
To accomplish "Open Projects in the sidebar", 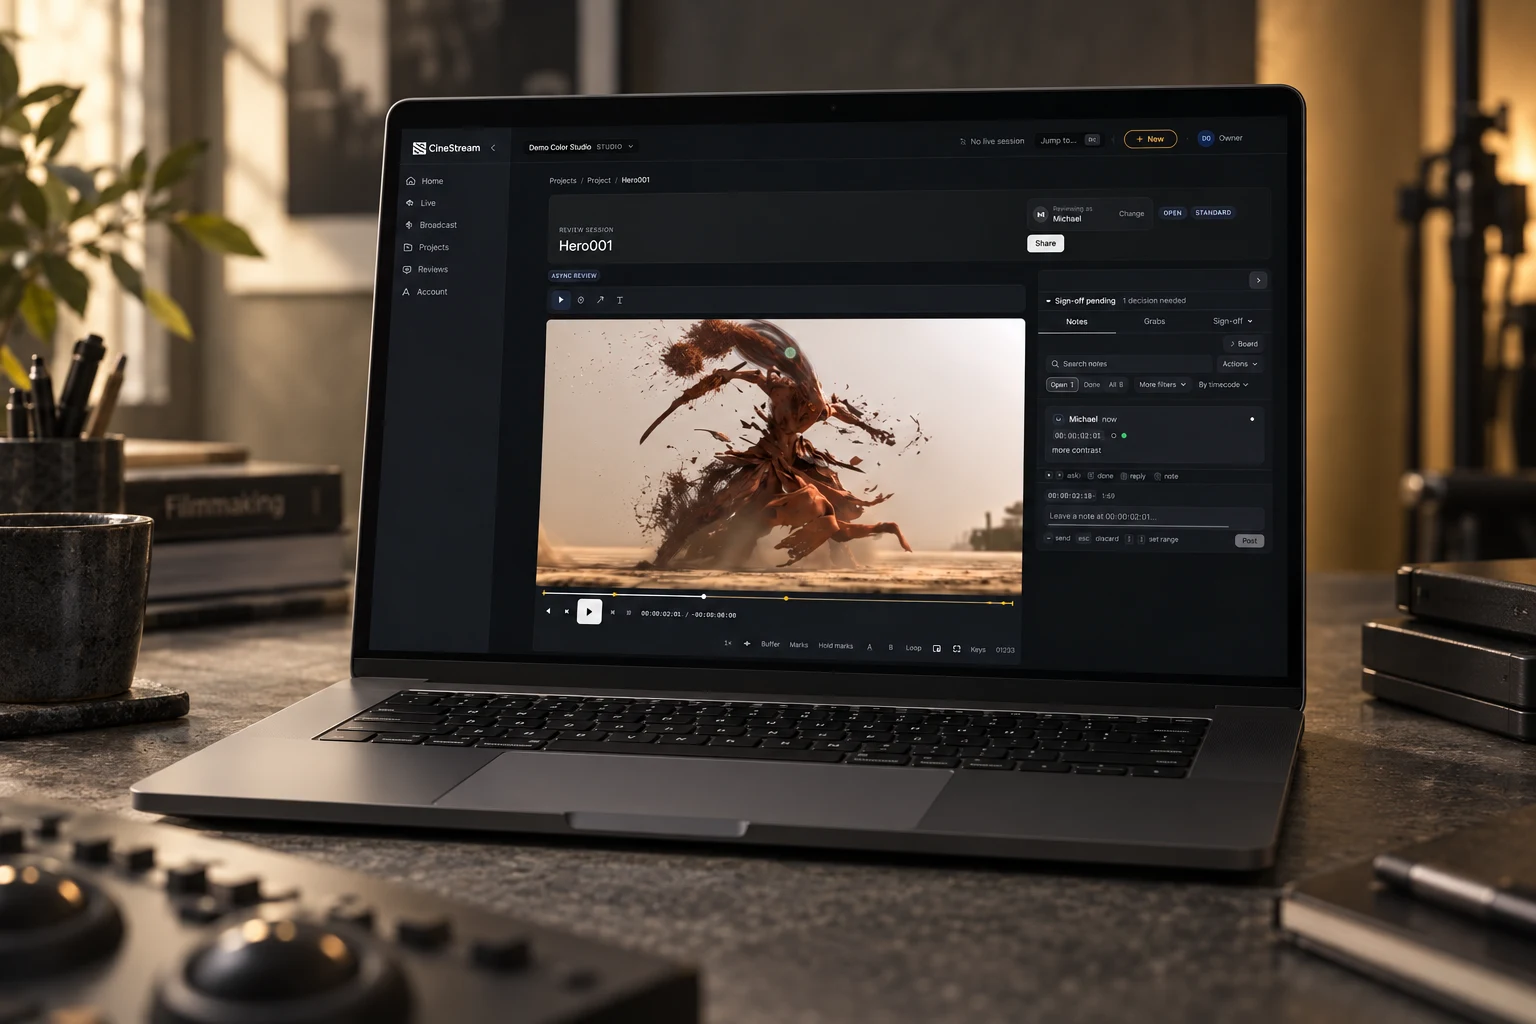I will pos(428,247).
